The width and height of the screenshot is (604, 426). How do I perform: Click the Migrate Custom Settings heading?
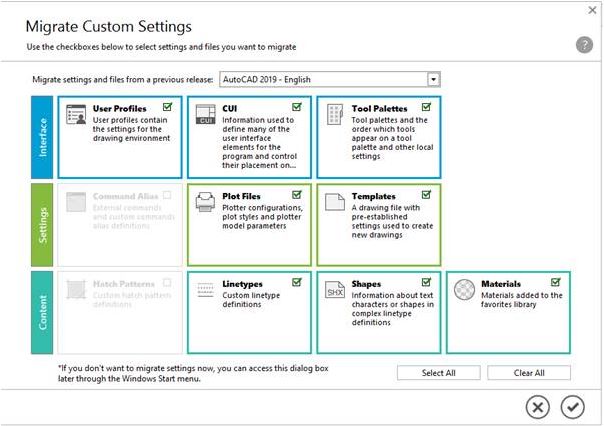click(109, 27)
